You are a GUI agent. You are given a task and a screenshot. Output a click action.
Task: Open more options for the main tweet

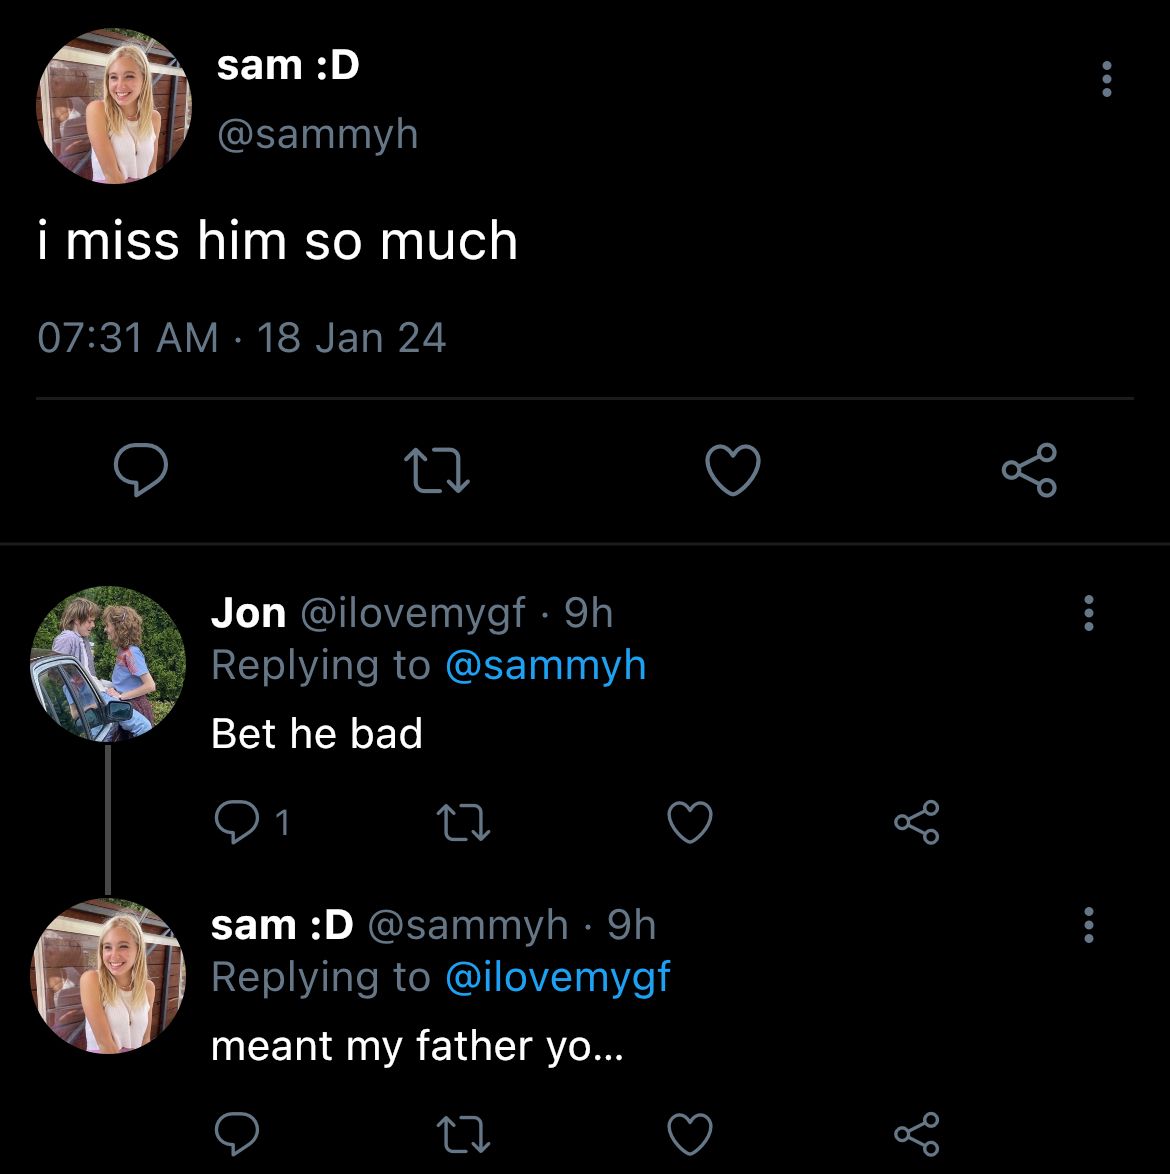coord(1106,79)
